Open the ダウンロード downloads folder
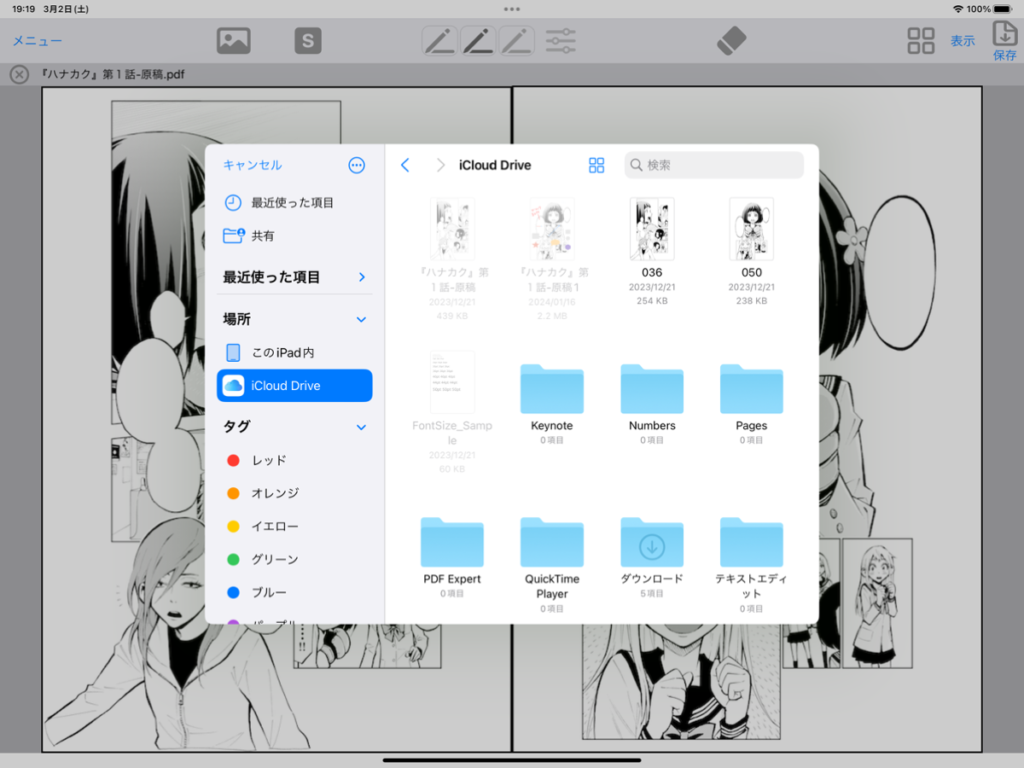Screen dimensions: 1024x768 coord(652,542)
